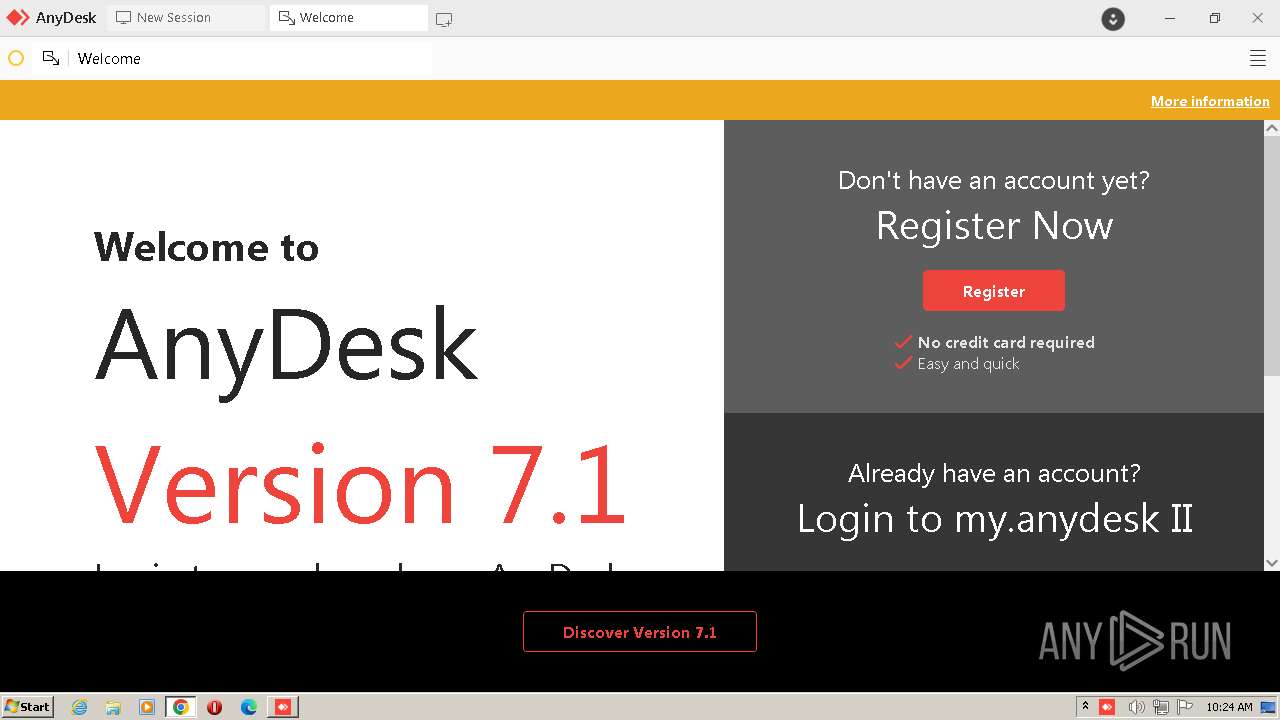This screenshot has width=1280, height=720.
Task: Click red 'Version 7.1' headline text
Action: coord(360,485)
